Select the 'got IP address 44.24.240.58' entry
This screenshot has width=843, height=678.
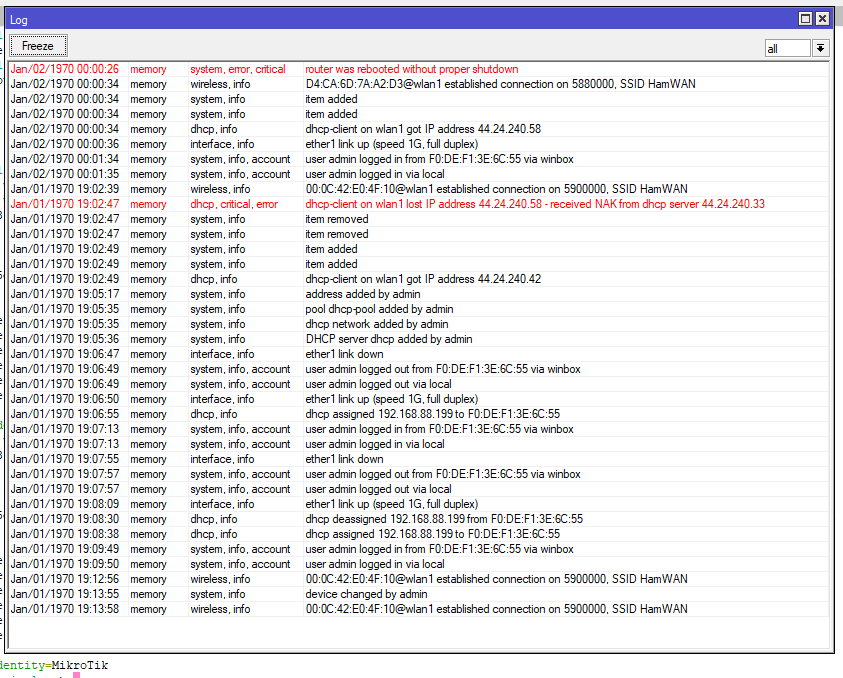422,129
